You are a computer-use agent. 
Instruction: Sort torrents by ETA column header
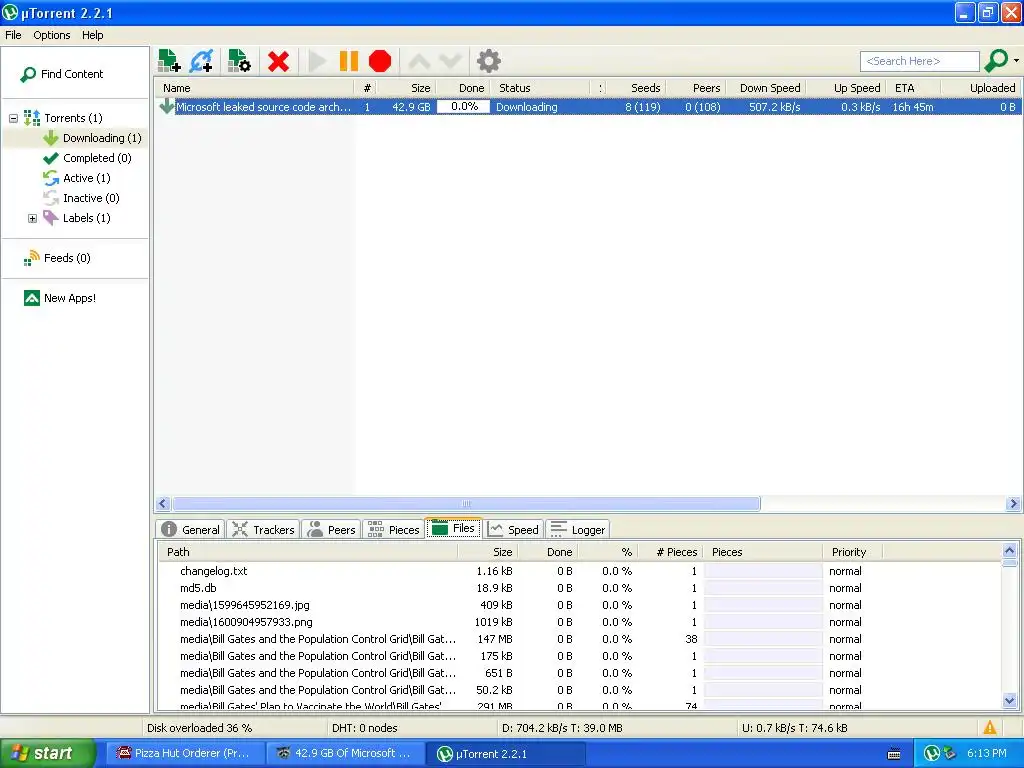coord(914,88)
